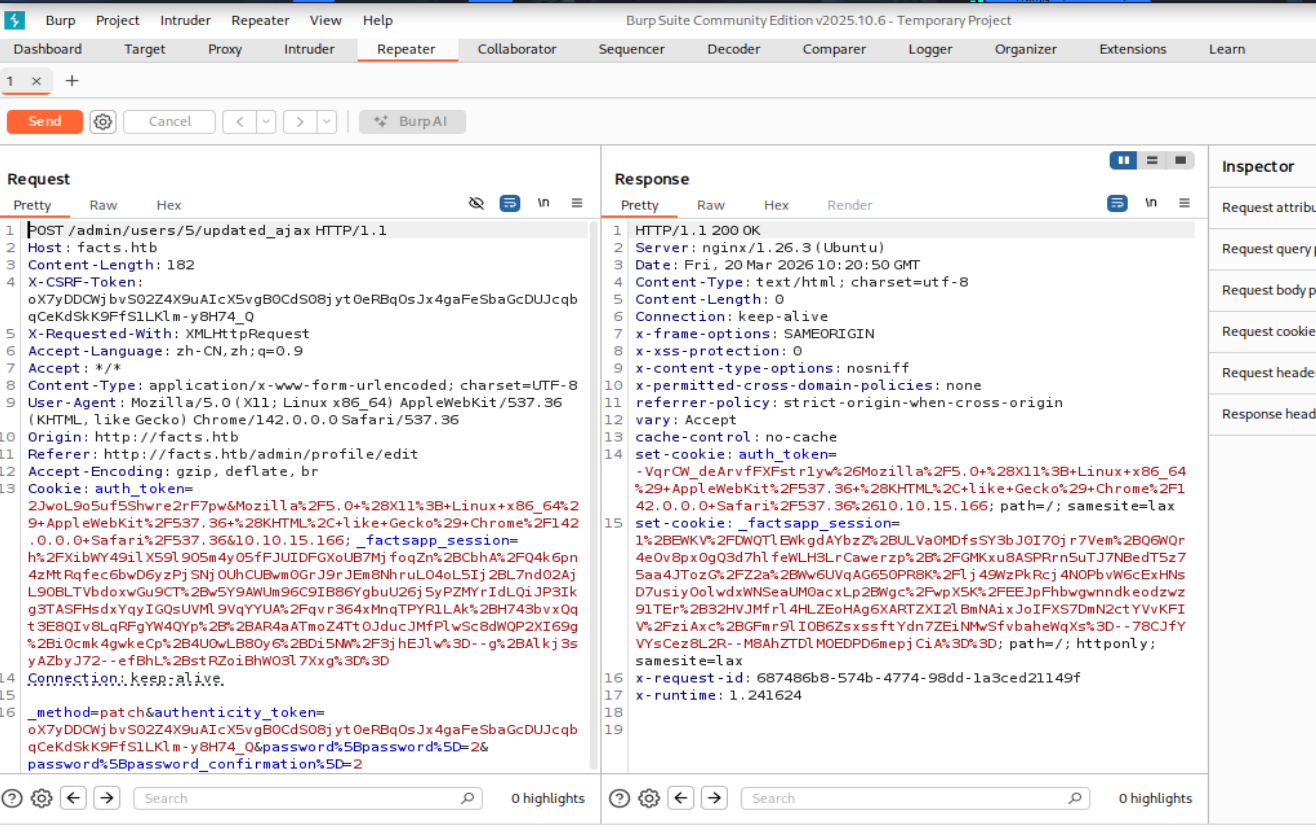The height and width of the screenshot is (830, 1316).
Task: Open search help in Request panel
Action: click(12, 798)
